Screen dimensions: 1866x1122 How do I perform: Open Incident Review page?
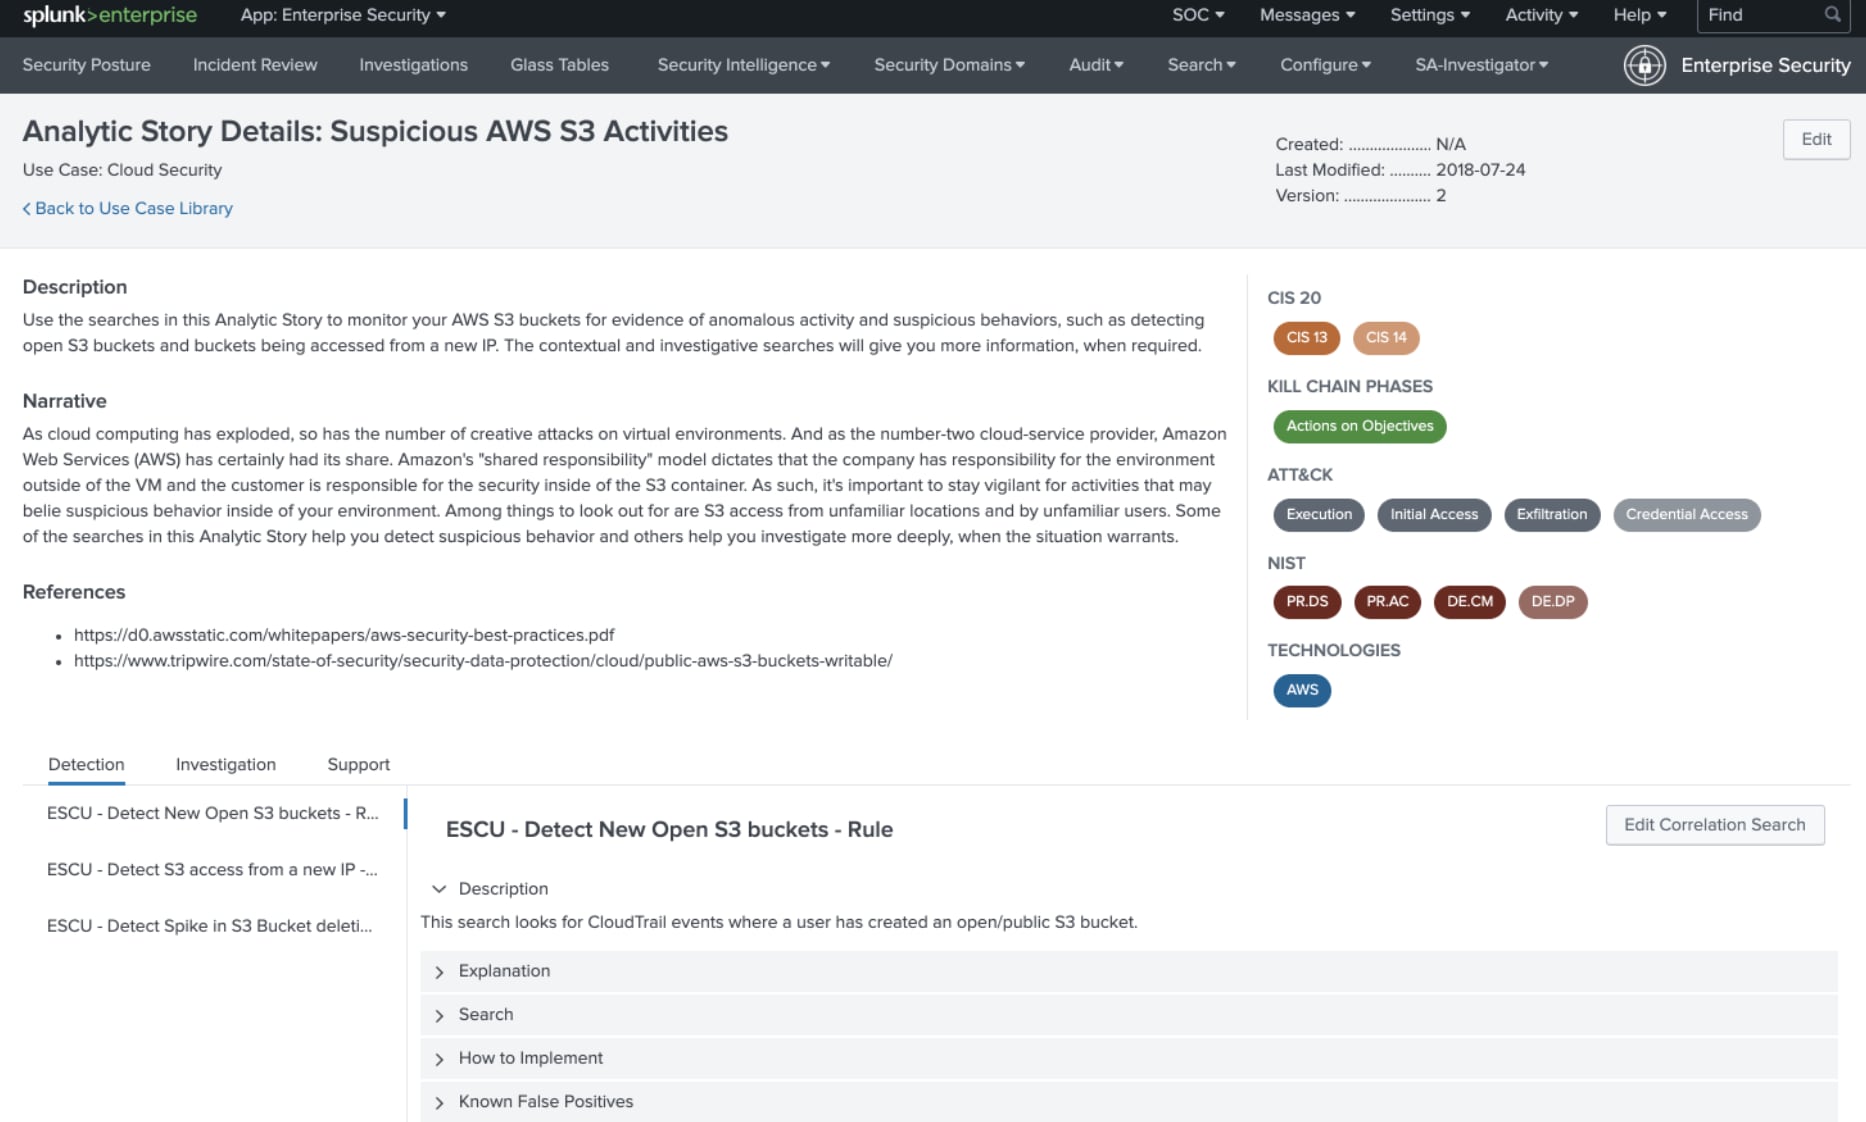[x=255, y=65]
